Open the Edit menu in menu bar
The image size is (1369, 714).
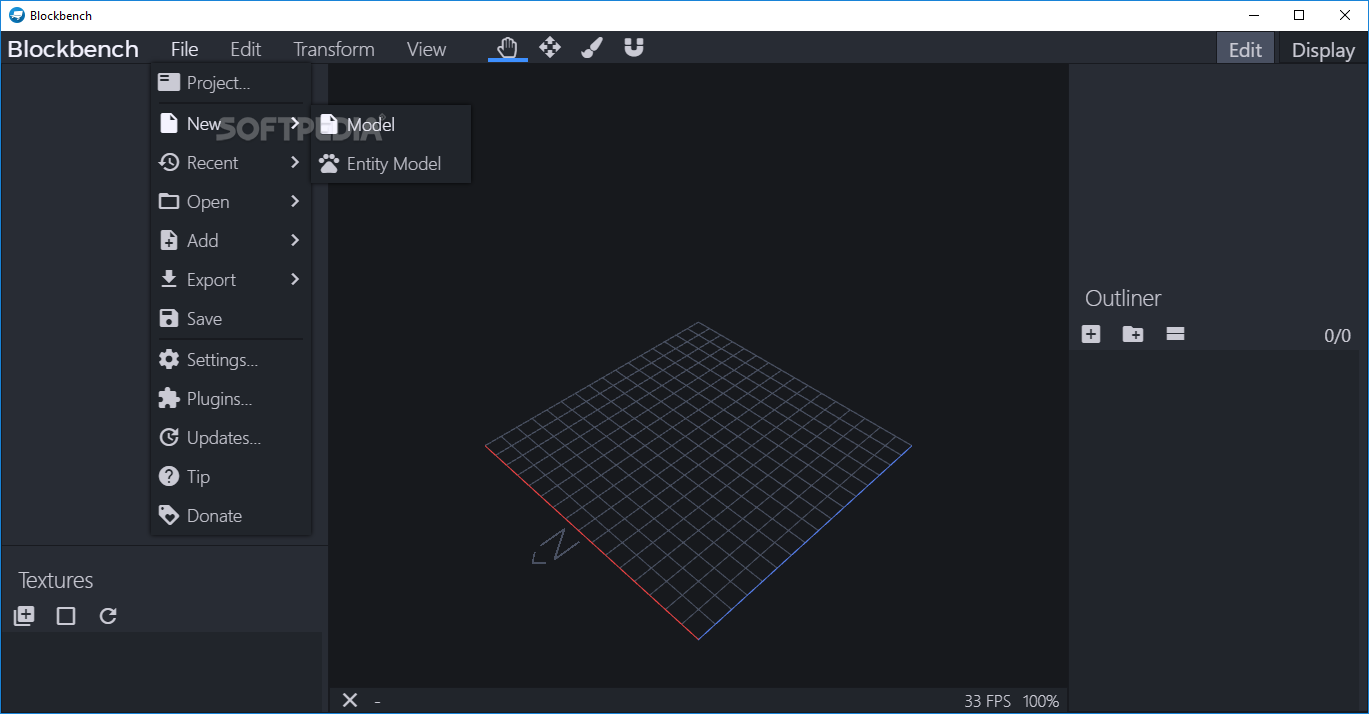[245, 49]
